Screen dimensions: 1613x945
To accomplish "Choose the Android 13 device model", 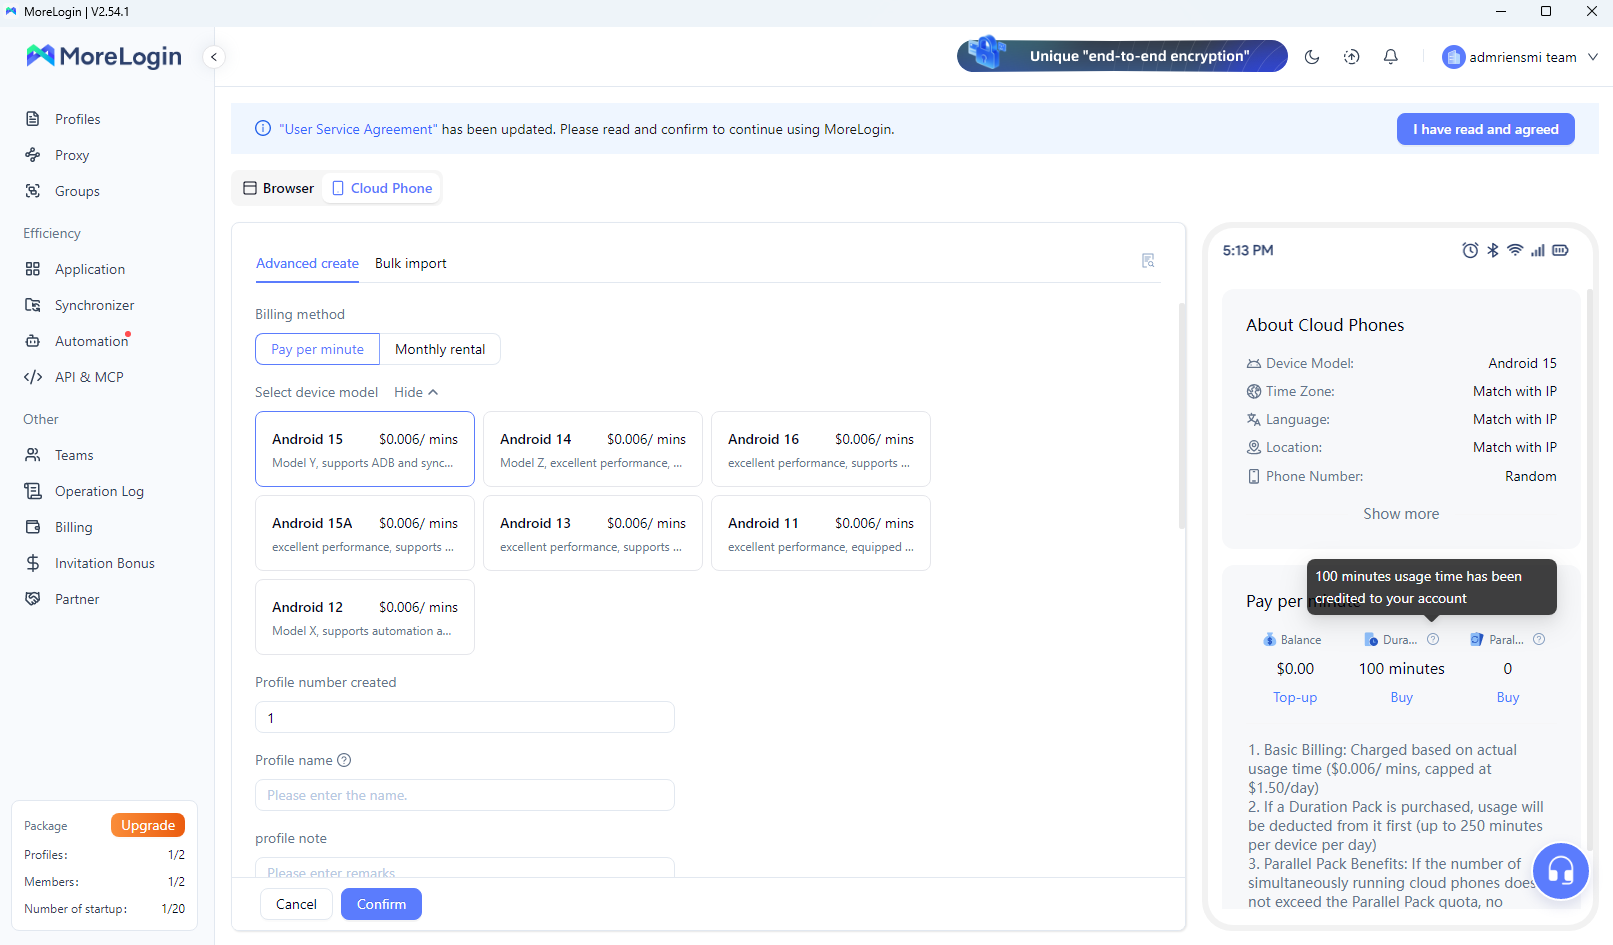I will 593,533.
